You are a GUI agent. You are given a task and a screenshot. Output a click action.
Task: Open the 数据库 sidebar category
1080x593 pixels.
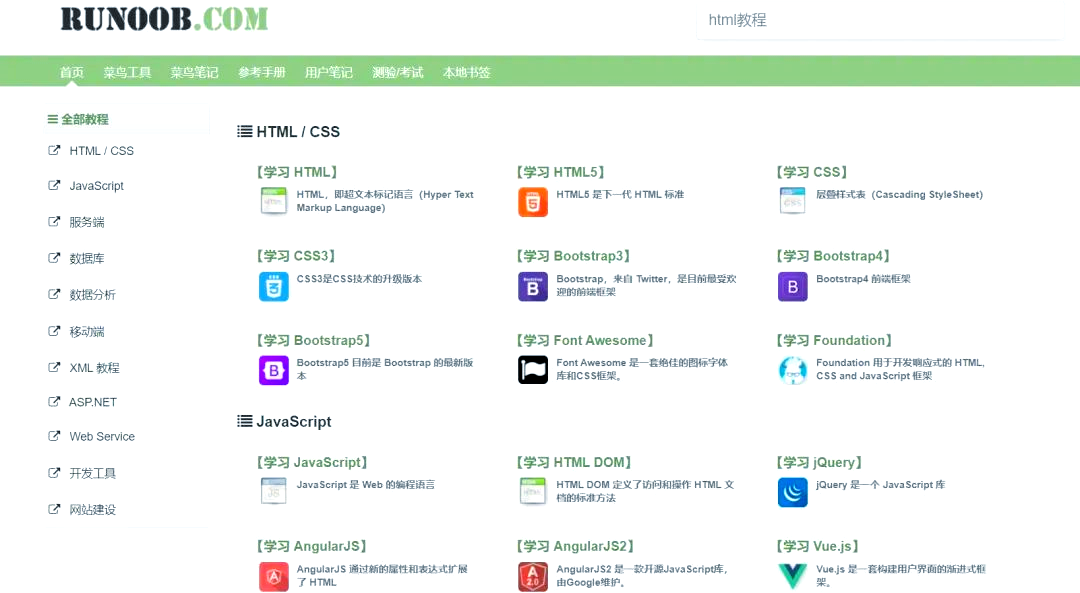87,259
